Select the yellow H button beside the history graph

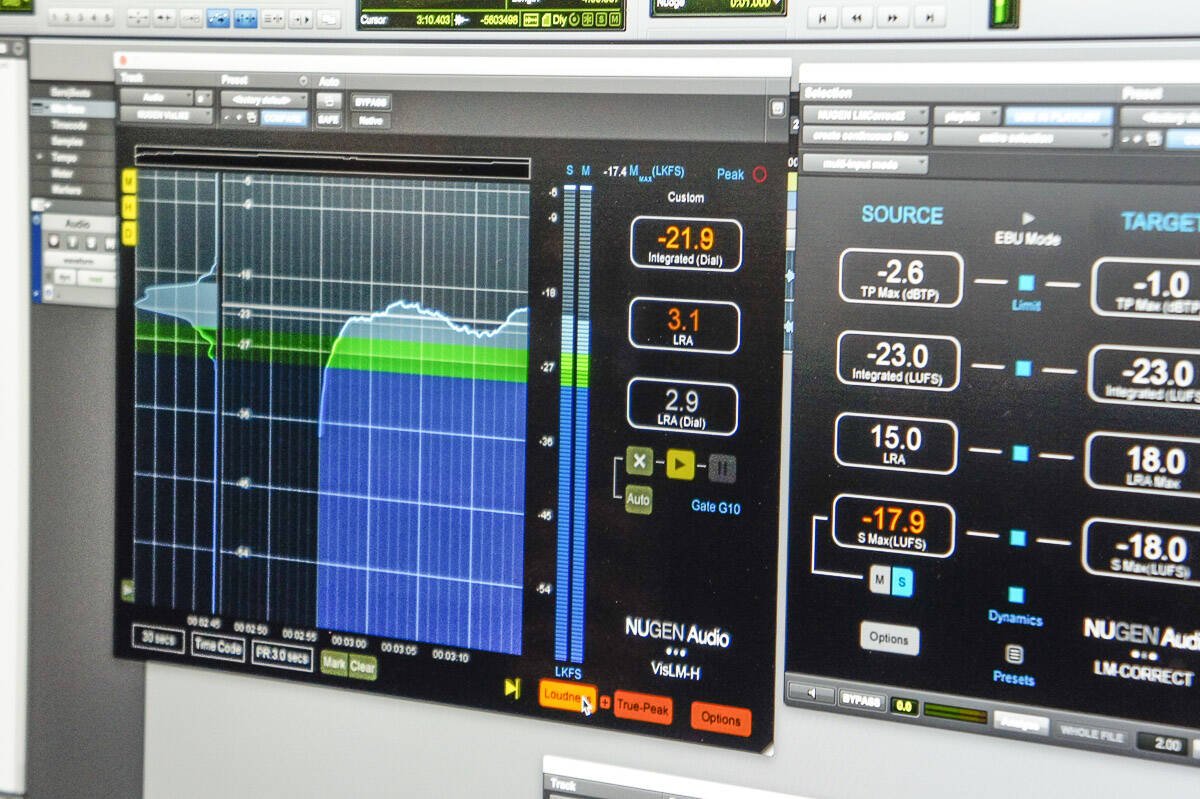pyautogui.click(x=129, y=206)
